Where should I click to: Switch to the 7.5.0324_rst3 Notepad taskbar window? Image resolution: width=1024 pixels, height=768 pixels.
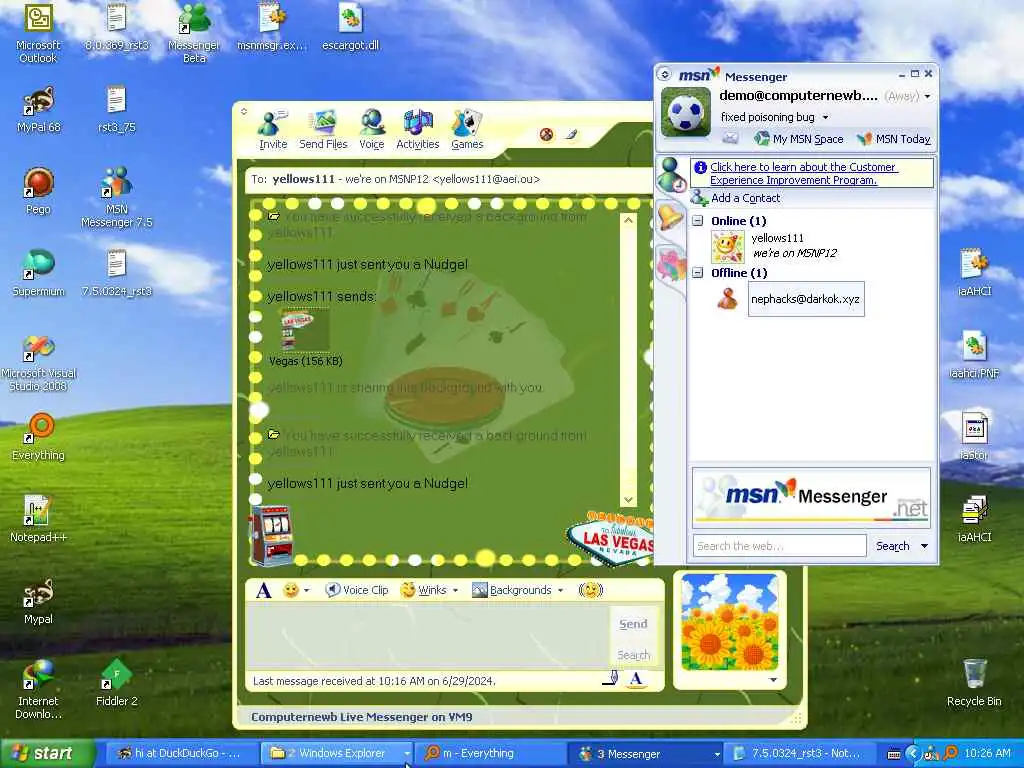[801, 754]
